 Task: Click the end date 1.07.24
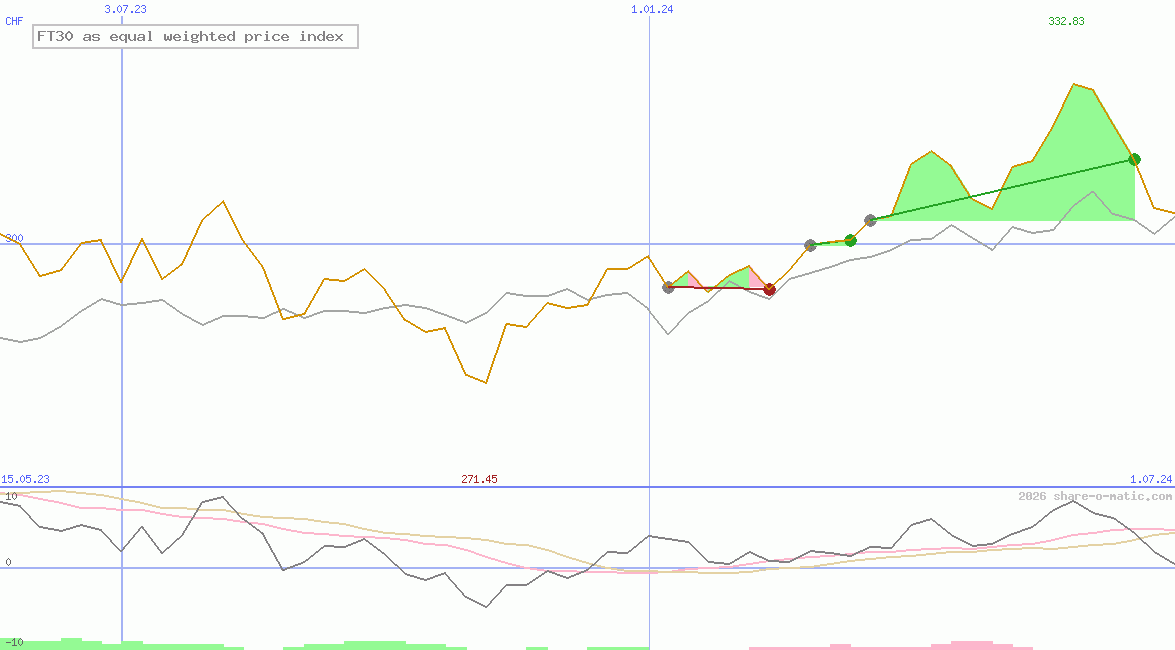point(1151,479)
